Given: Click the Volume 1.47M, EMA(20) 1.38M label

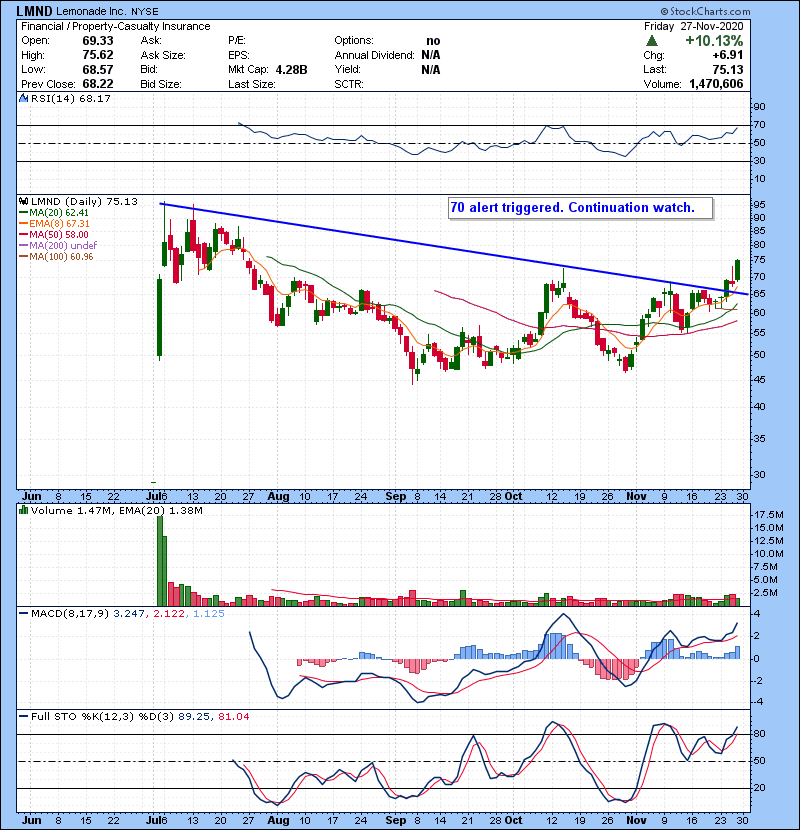Looking at the screenshot, I should (116, 511).
